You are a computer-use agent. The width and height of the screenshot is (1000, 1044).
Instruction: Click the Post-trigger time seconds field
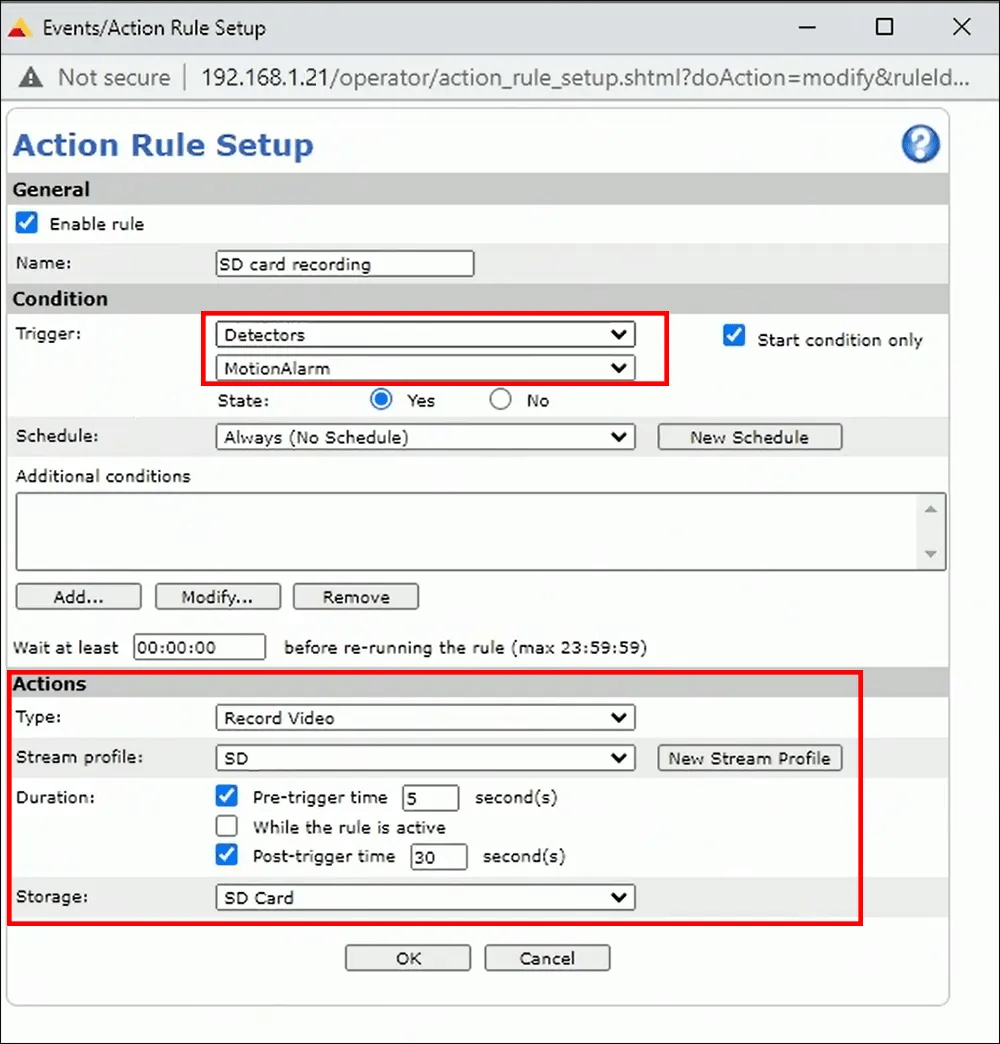[438, 857]
